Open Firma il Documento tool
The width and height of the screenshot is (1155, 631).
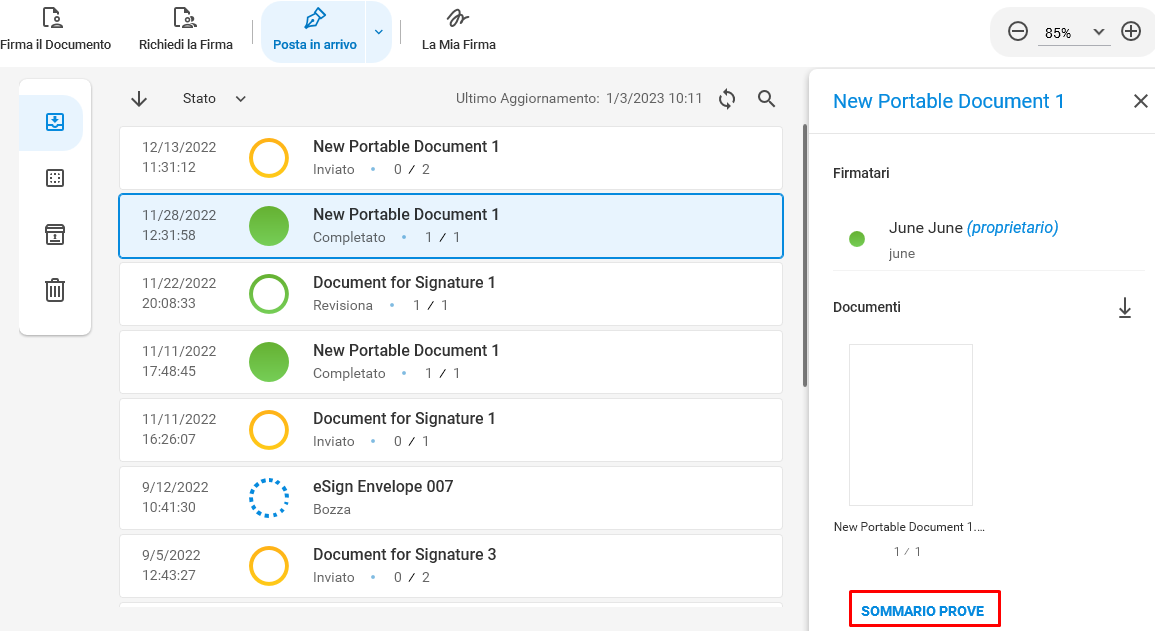tap(55, 31)
